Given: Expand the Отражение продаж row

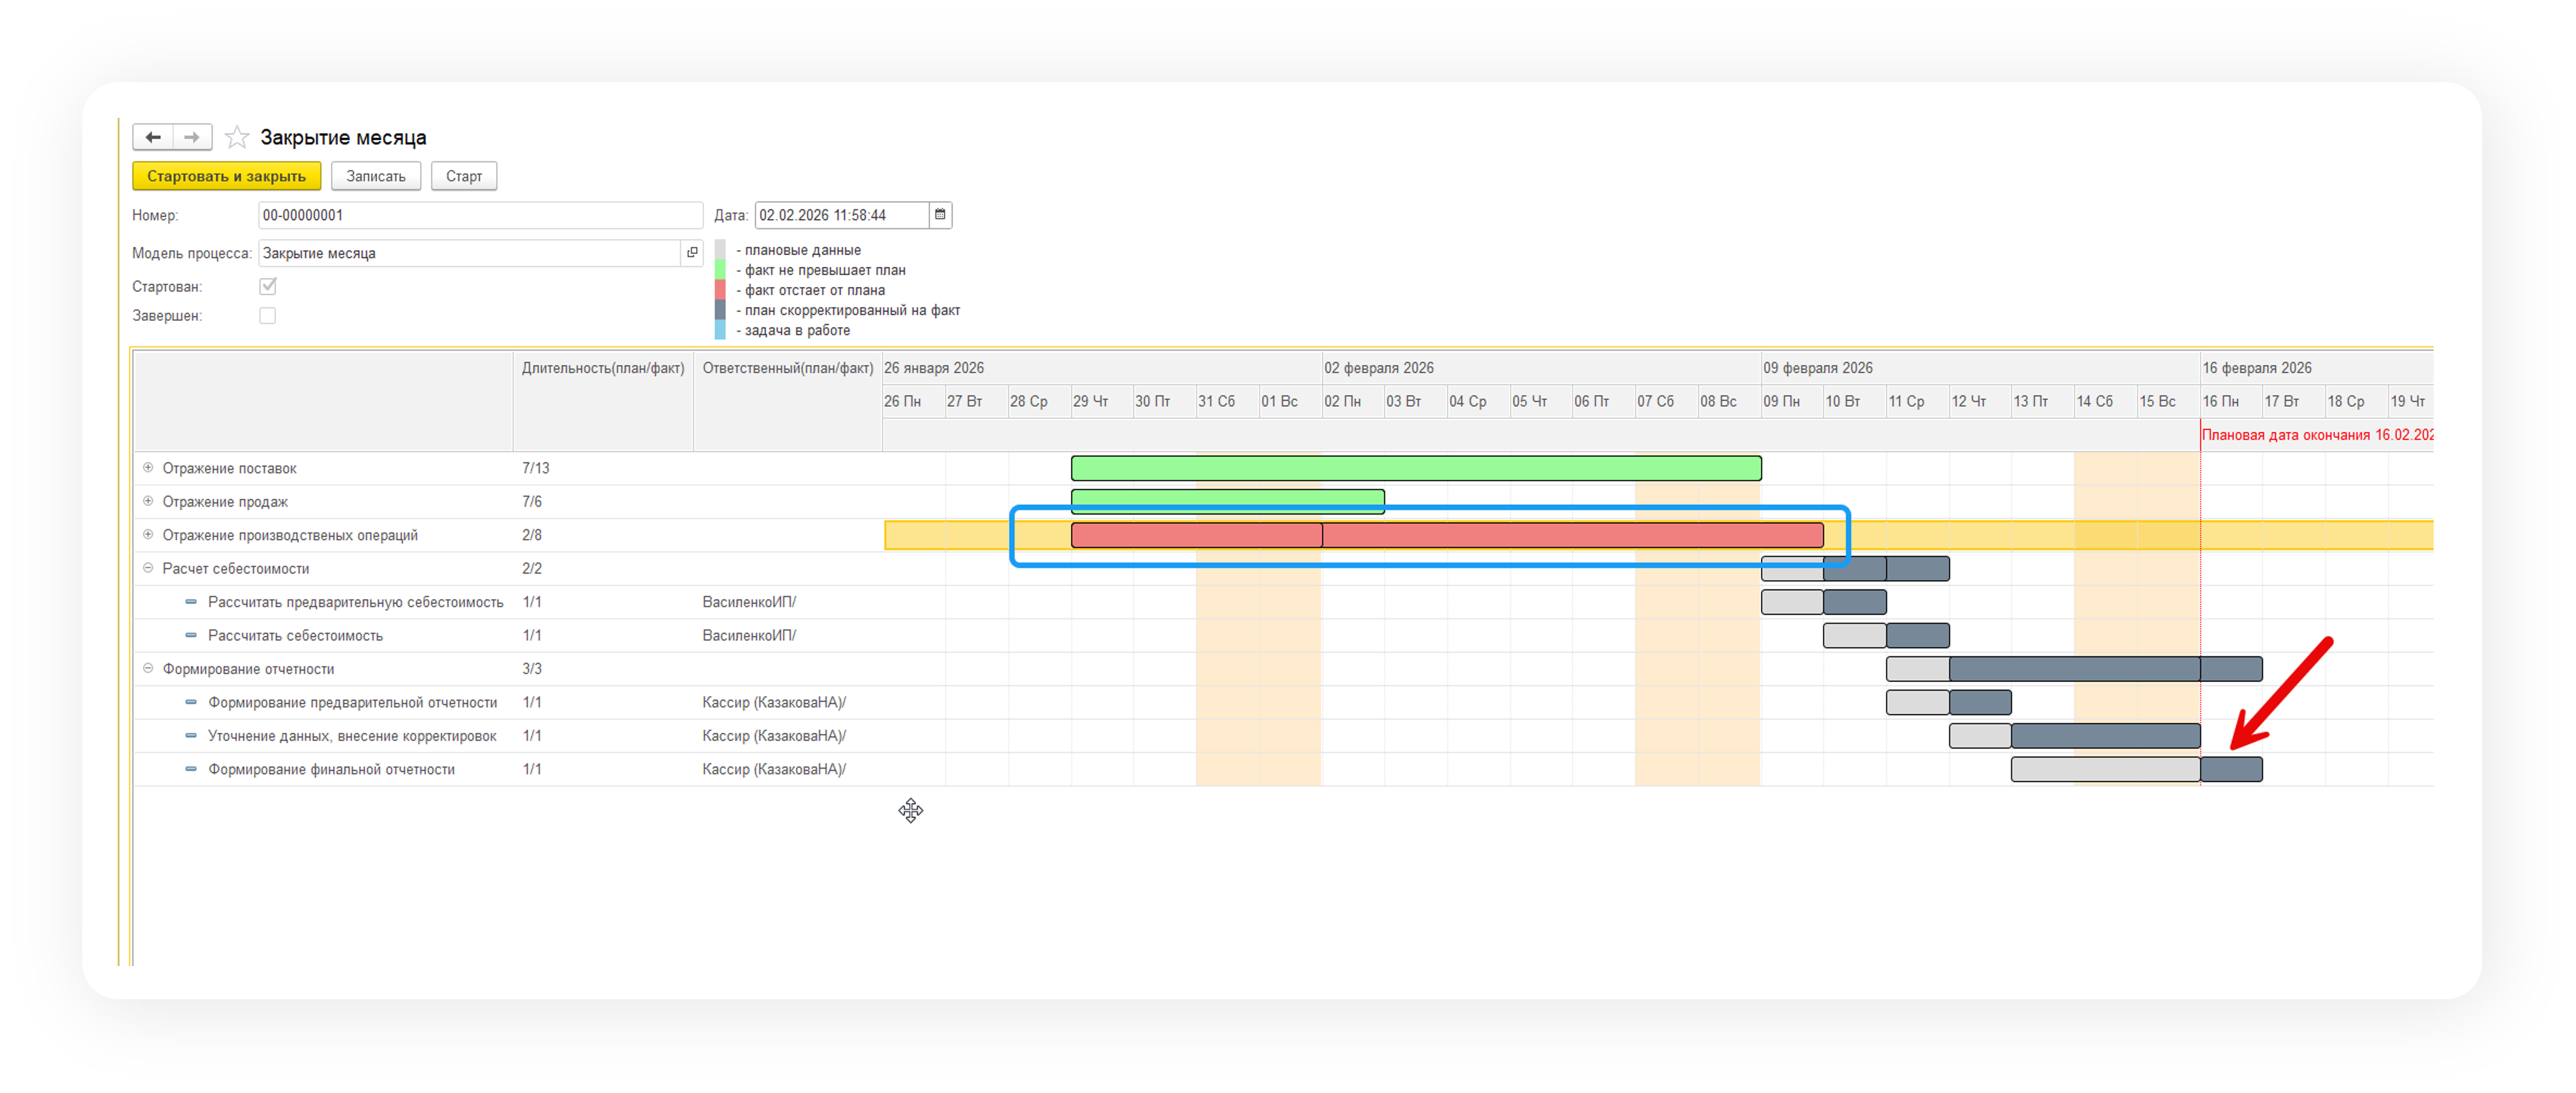Looking at the screenshot, I should [148, 501].
